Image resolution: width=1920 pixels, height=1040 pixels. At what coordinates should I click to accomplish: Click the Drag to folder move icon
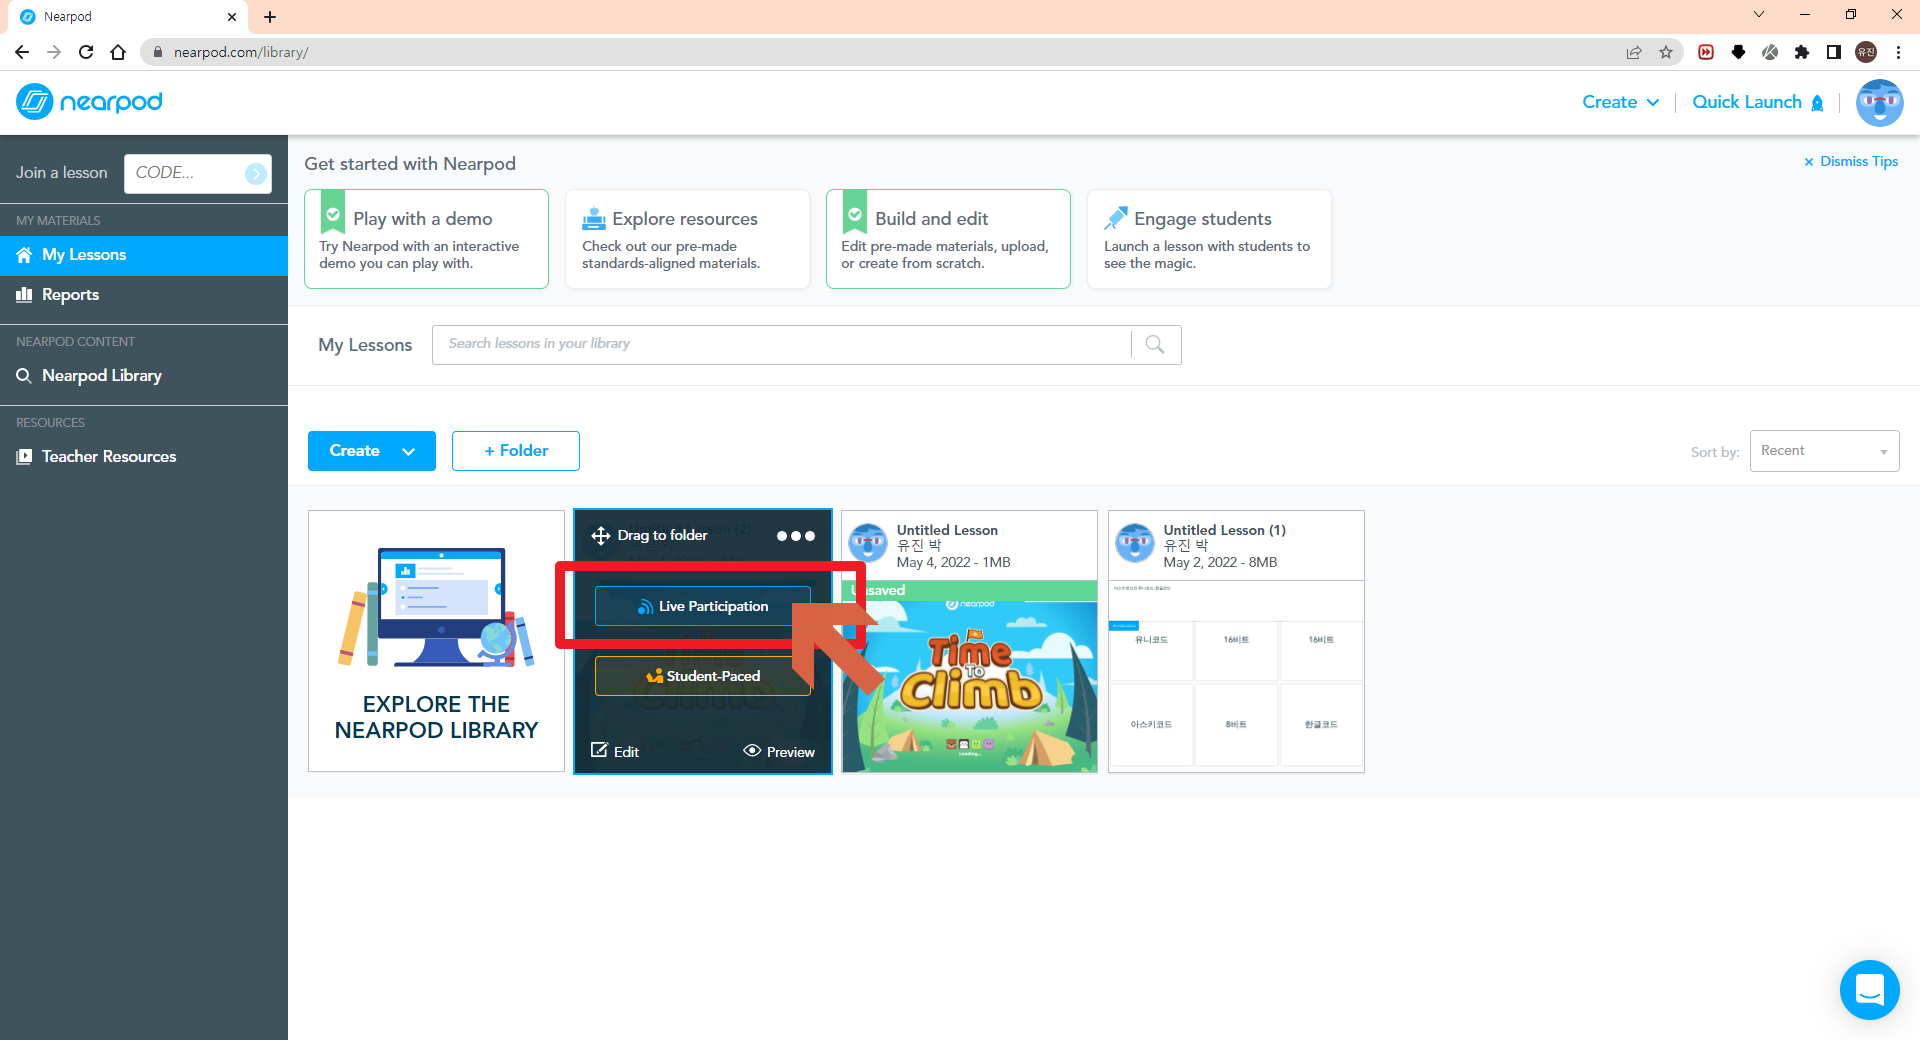click(600, 536)
